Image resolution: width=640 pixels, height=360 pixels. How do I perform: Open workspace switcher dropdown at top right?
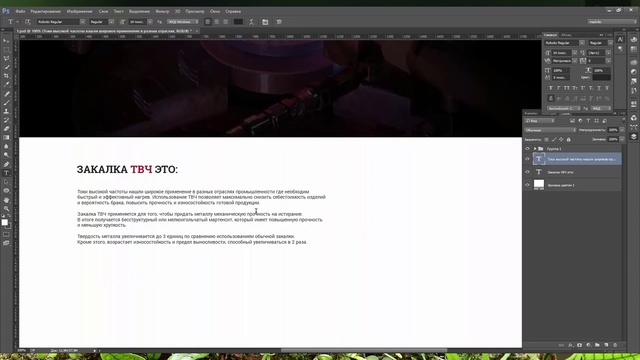click(x=612, y=22)
